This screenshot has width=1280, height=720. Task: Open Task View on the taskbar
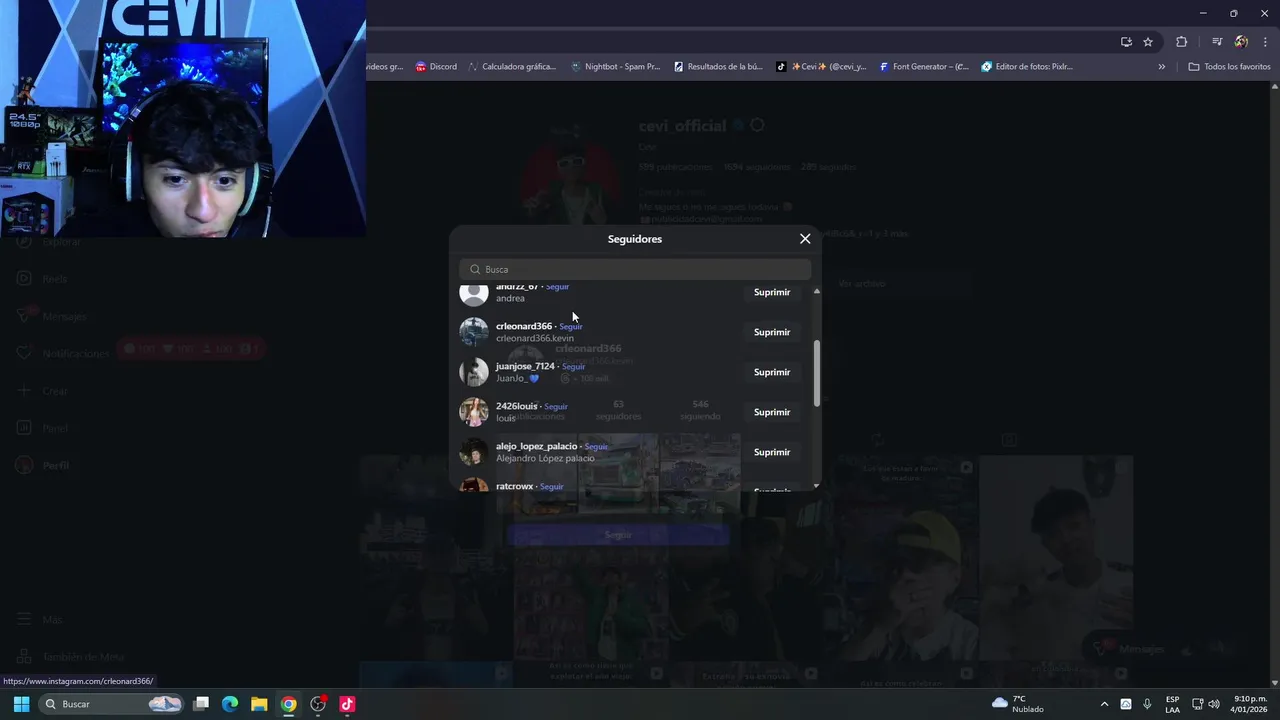pyautogui.click(x=201, y=704)
